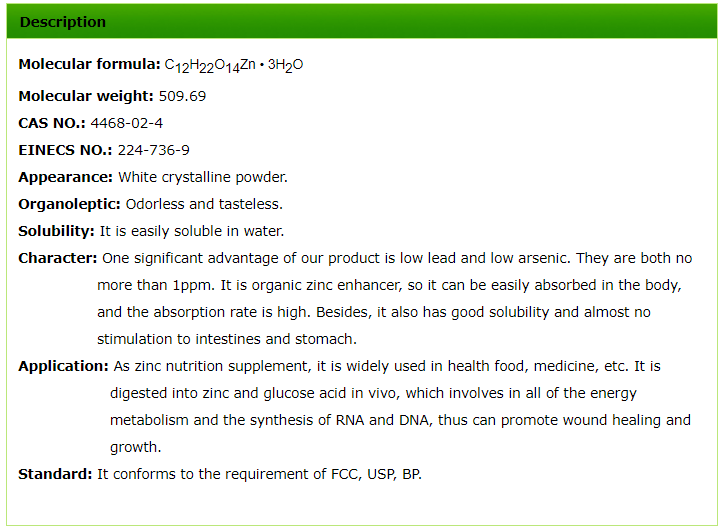Click the Character label
Viewport: 724px width, 532px height.
58,258
